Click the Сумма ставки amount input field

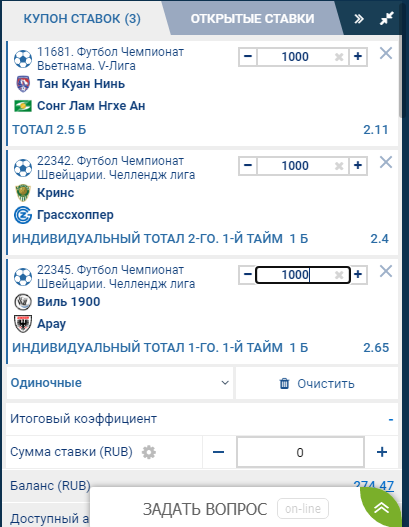[300, 452]
